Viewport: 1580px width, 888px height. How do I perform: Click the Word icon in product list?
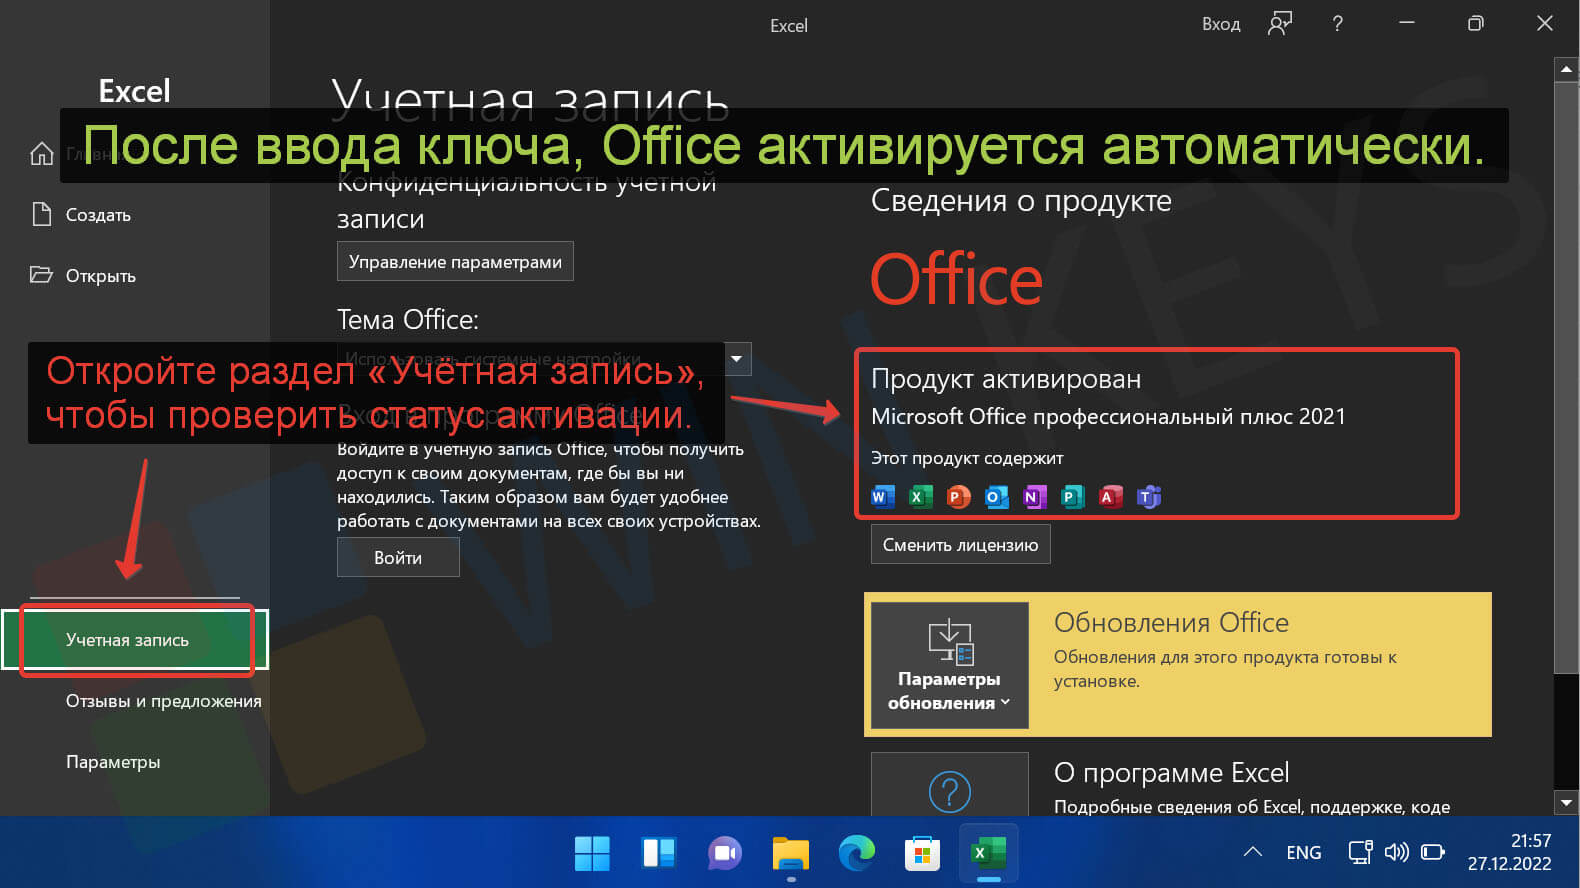(x=882, y=497)
